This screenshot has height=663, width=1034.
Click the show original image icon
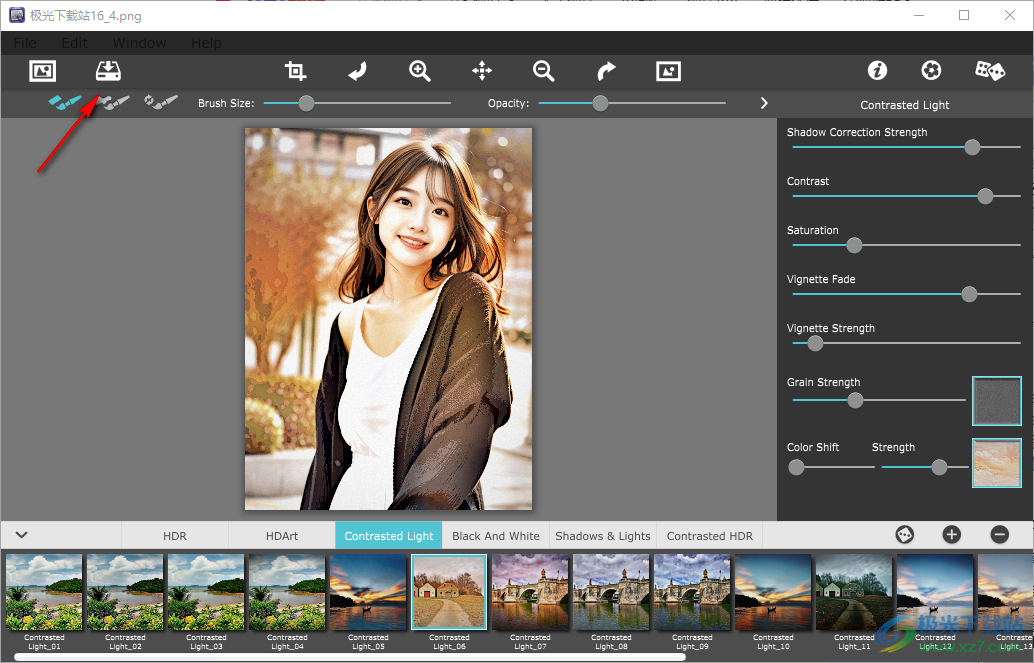[668, 71]
